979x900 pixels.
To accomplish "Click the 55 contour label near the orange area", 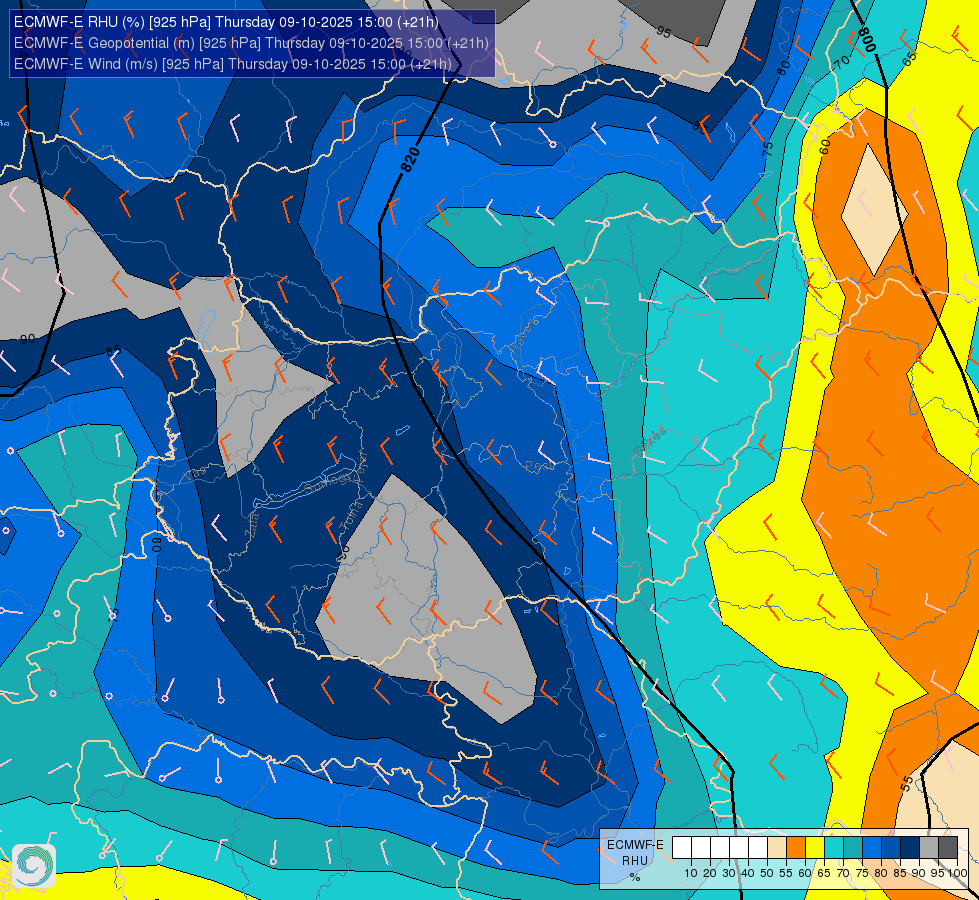I will pyautogui.click(x=907, y=783).
